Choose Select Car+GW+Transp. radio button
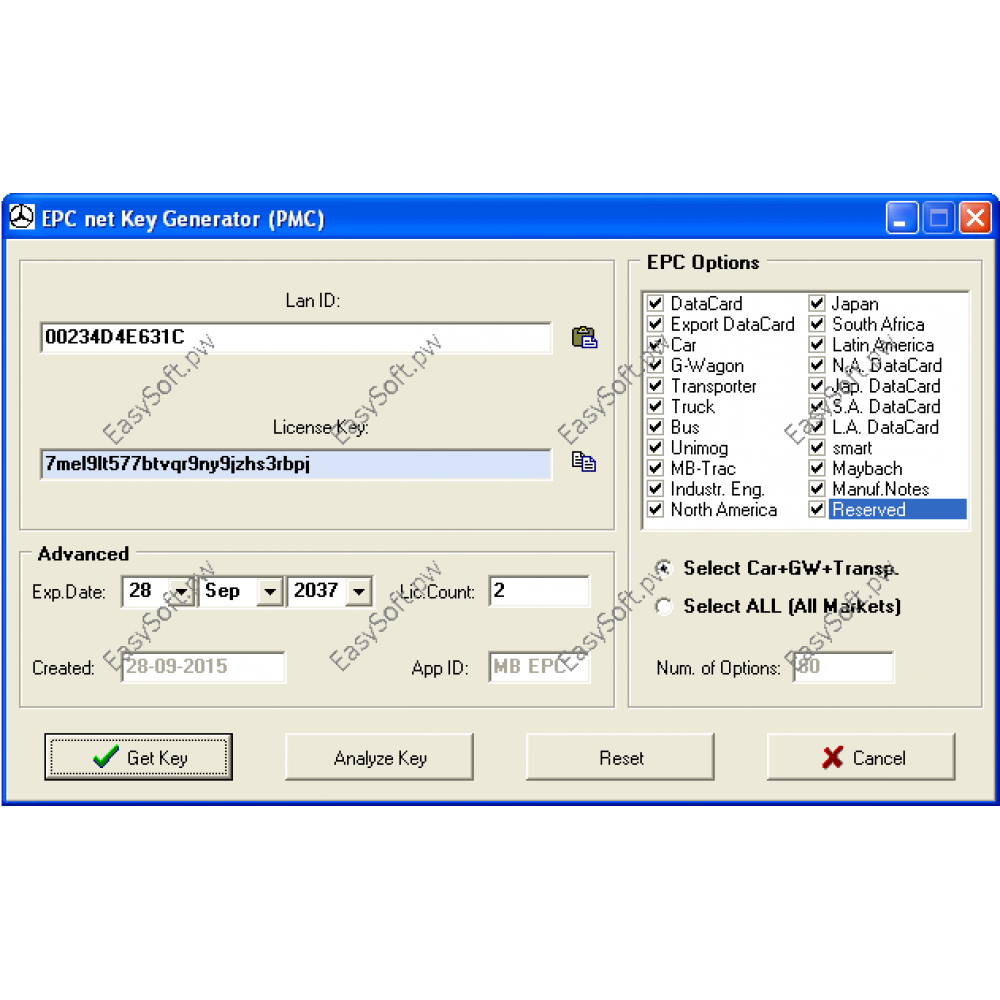The image size is (1000, 1000). [664, 568]
